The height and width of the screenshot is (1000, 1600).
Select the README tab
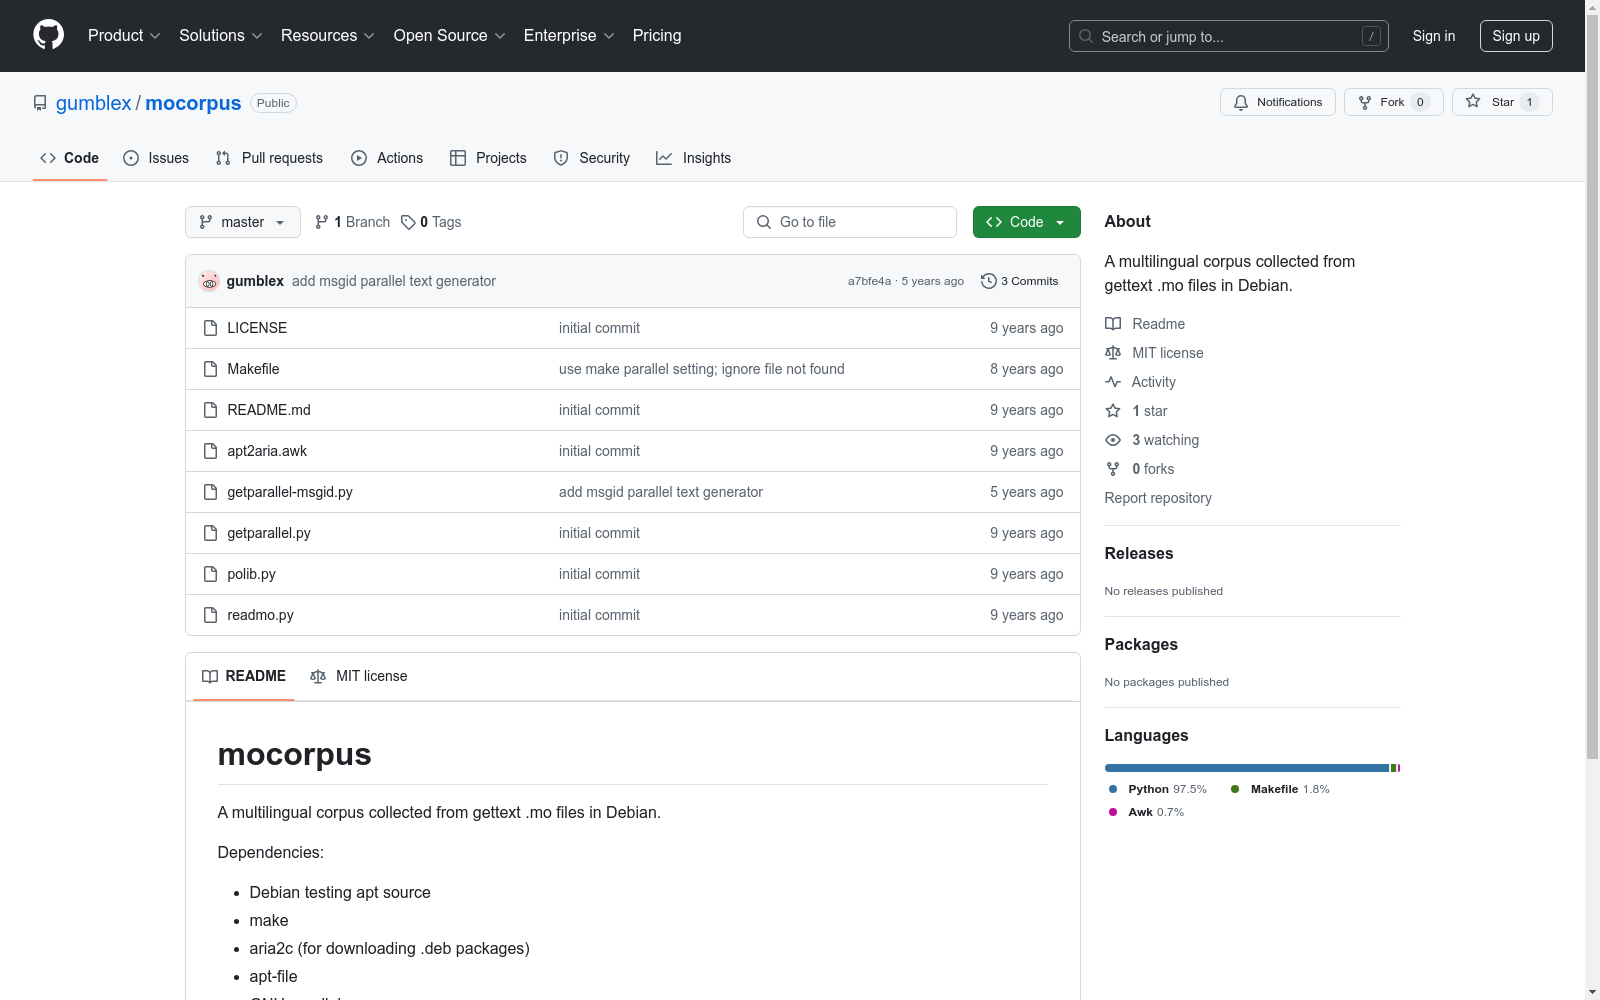pos(244,676)
